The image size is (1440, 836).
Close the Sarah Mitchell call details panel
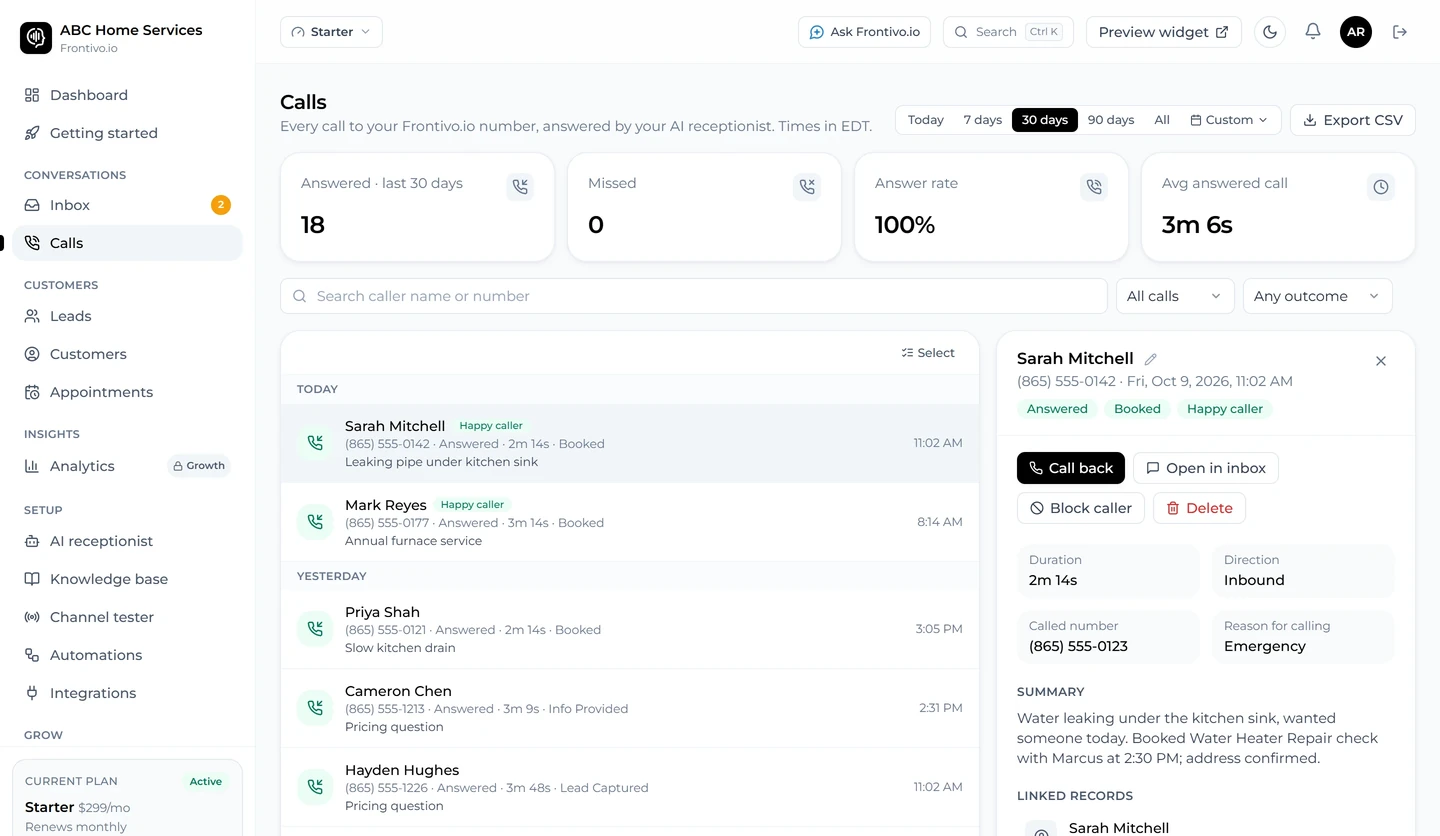point(1381,361)
